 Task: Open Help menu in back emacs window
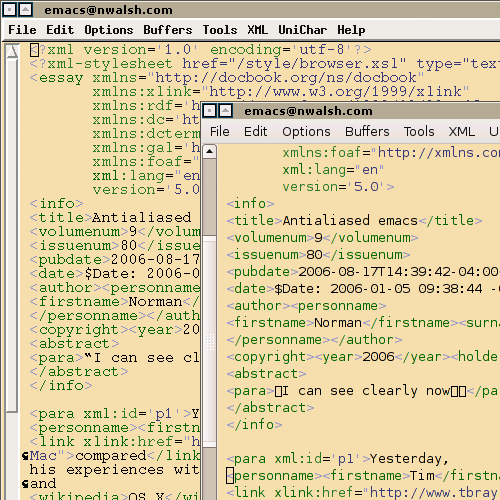coord(351,30)
